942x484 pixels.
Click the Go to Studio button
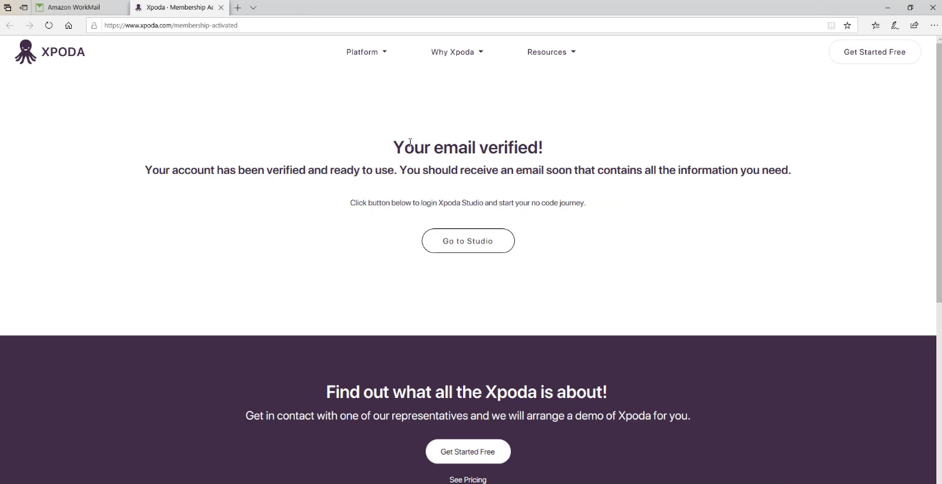468,241
